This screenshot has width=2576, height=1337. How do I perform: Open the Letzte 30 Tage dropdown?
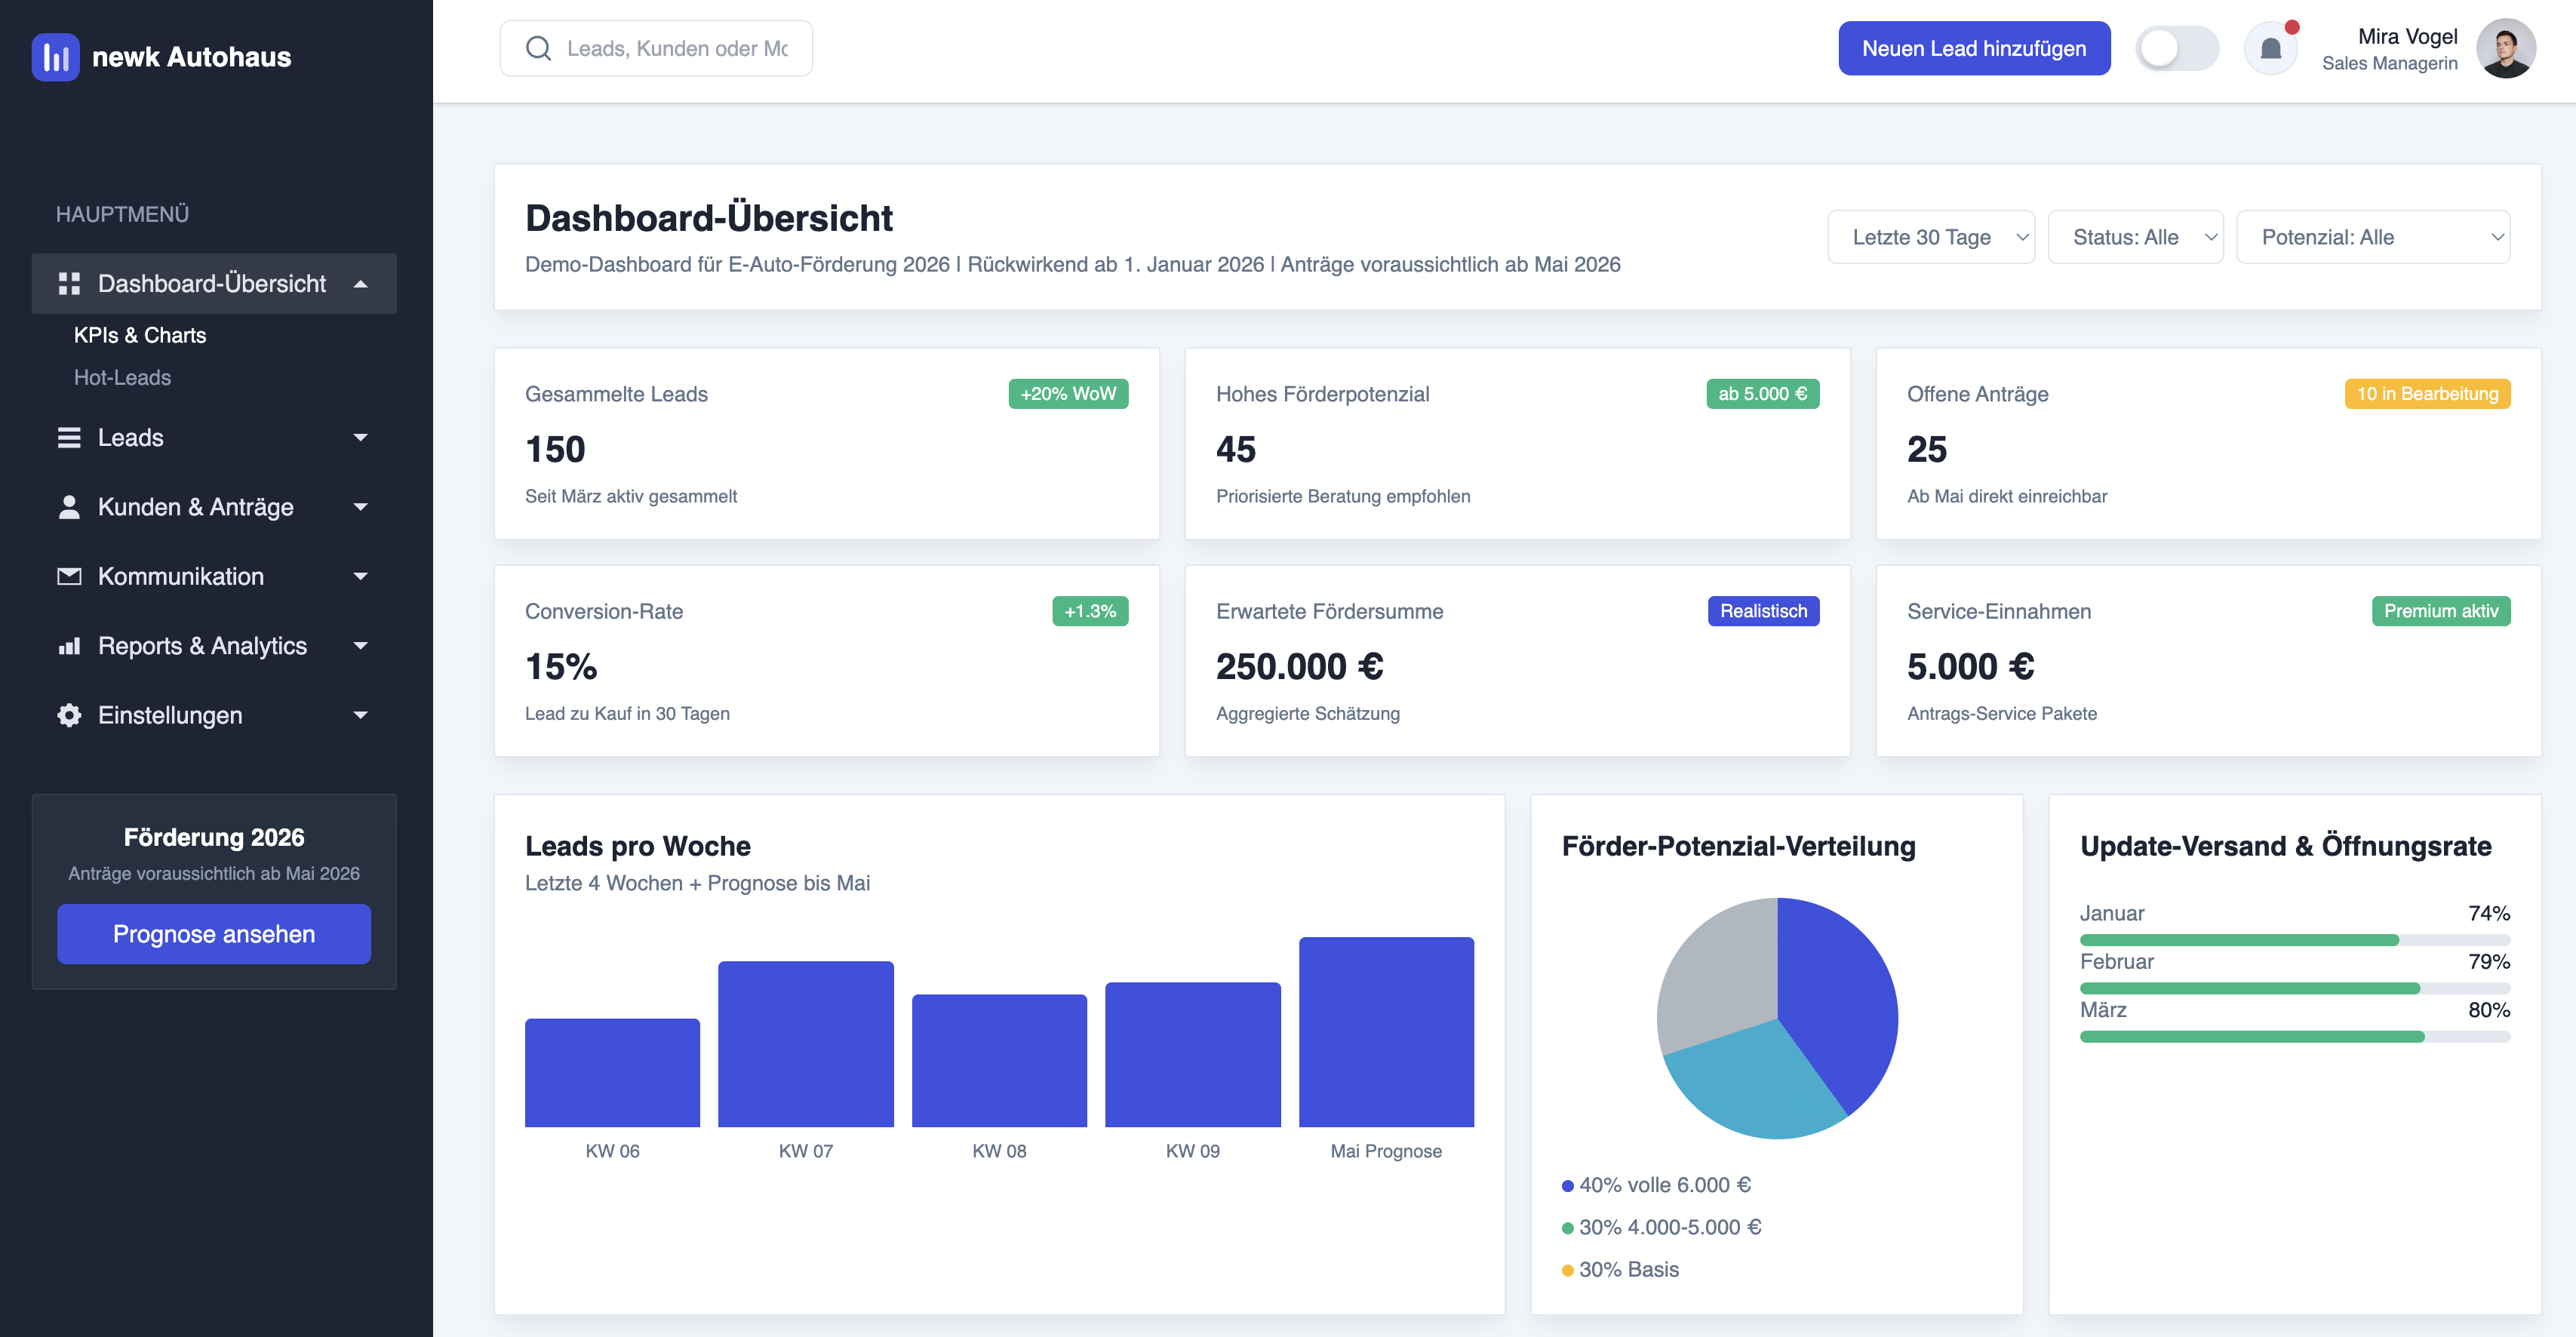click(x=1930, y=237)
